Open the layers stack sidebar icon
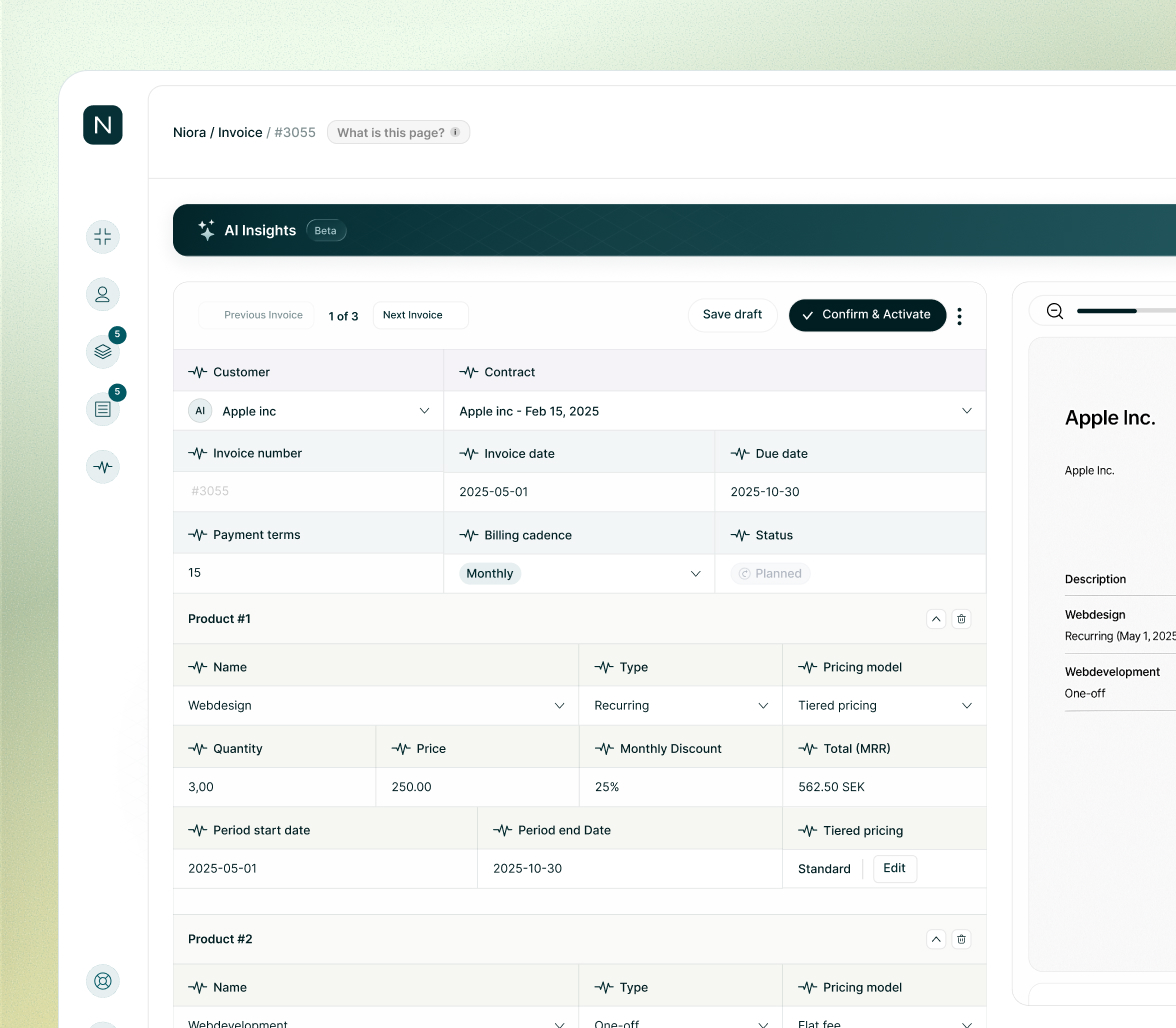Screen dimensions: 1176x1028 click(103, 352)
